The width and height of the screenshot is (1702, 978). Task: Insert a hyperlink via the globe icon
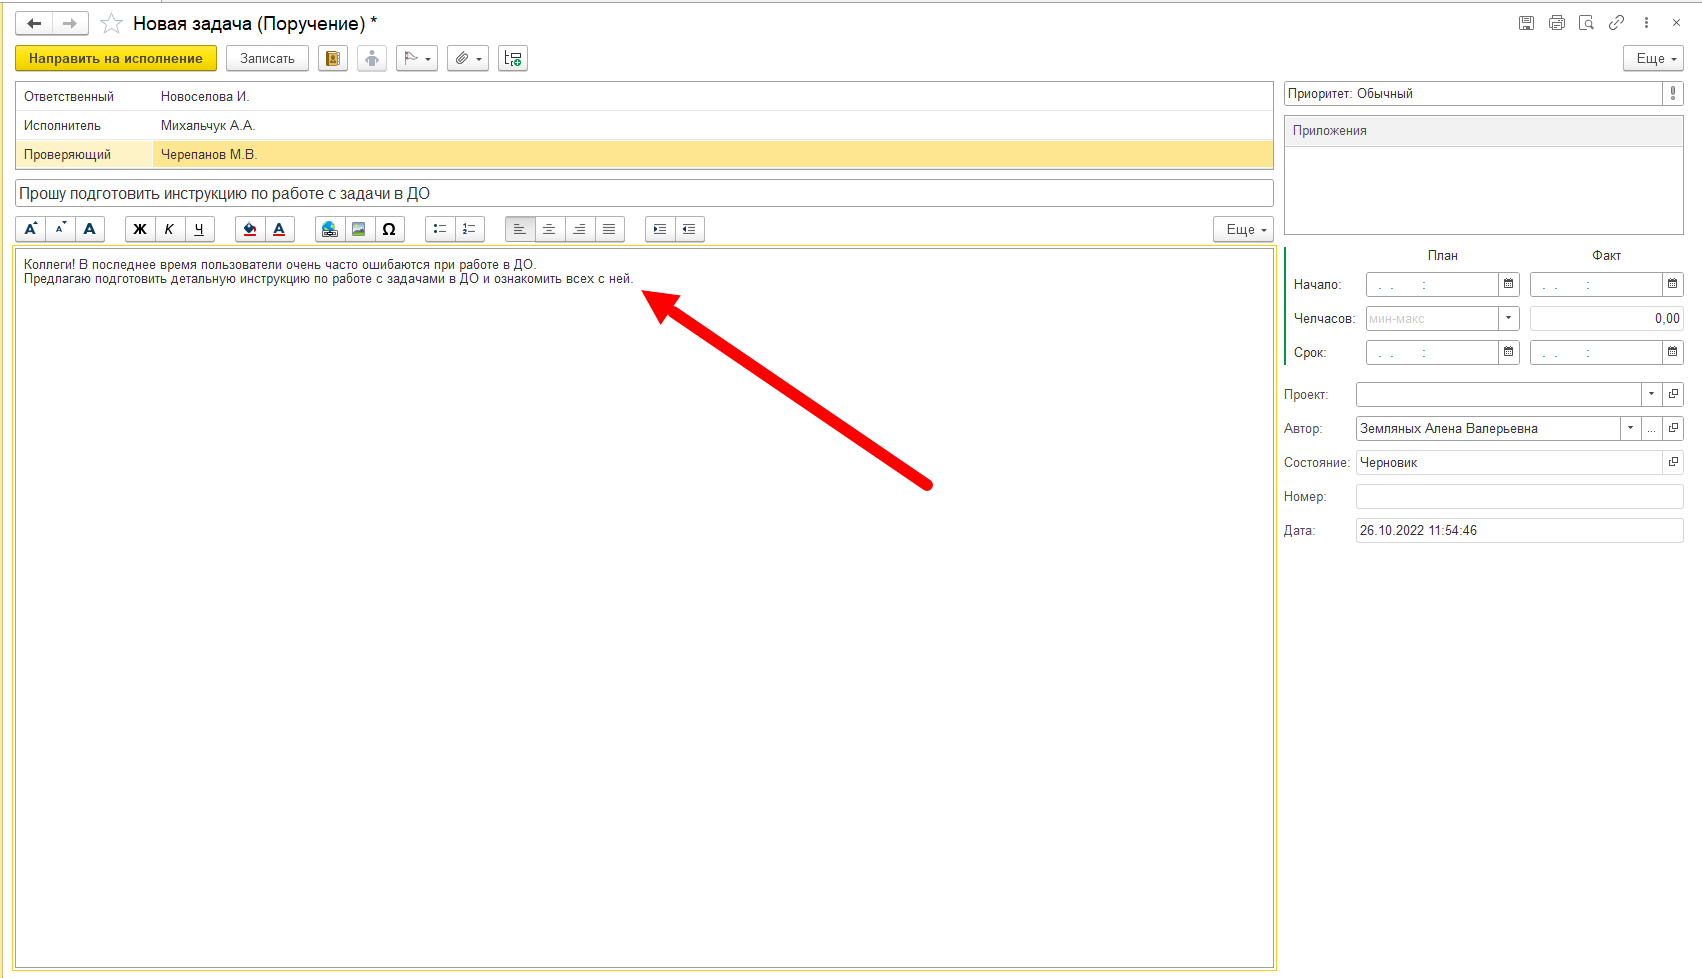tap(330, 229)
